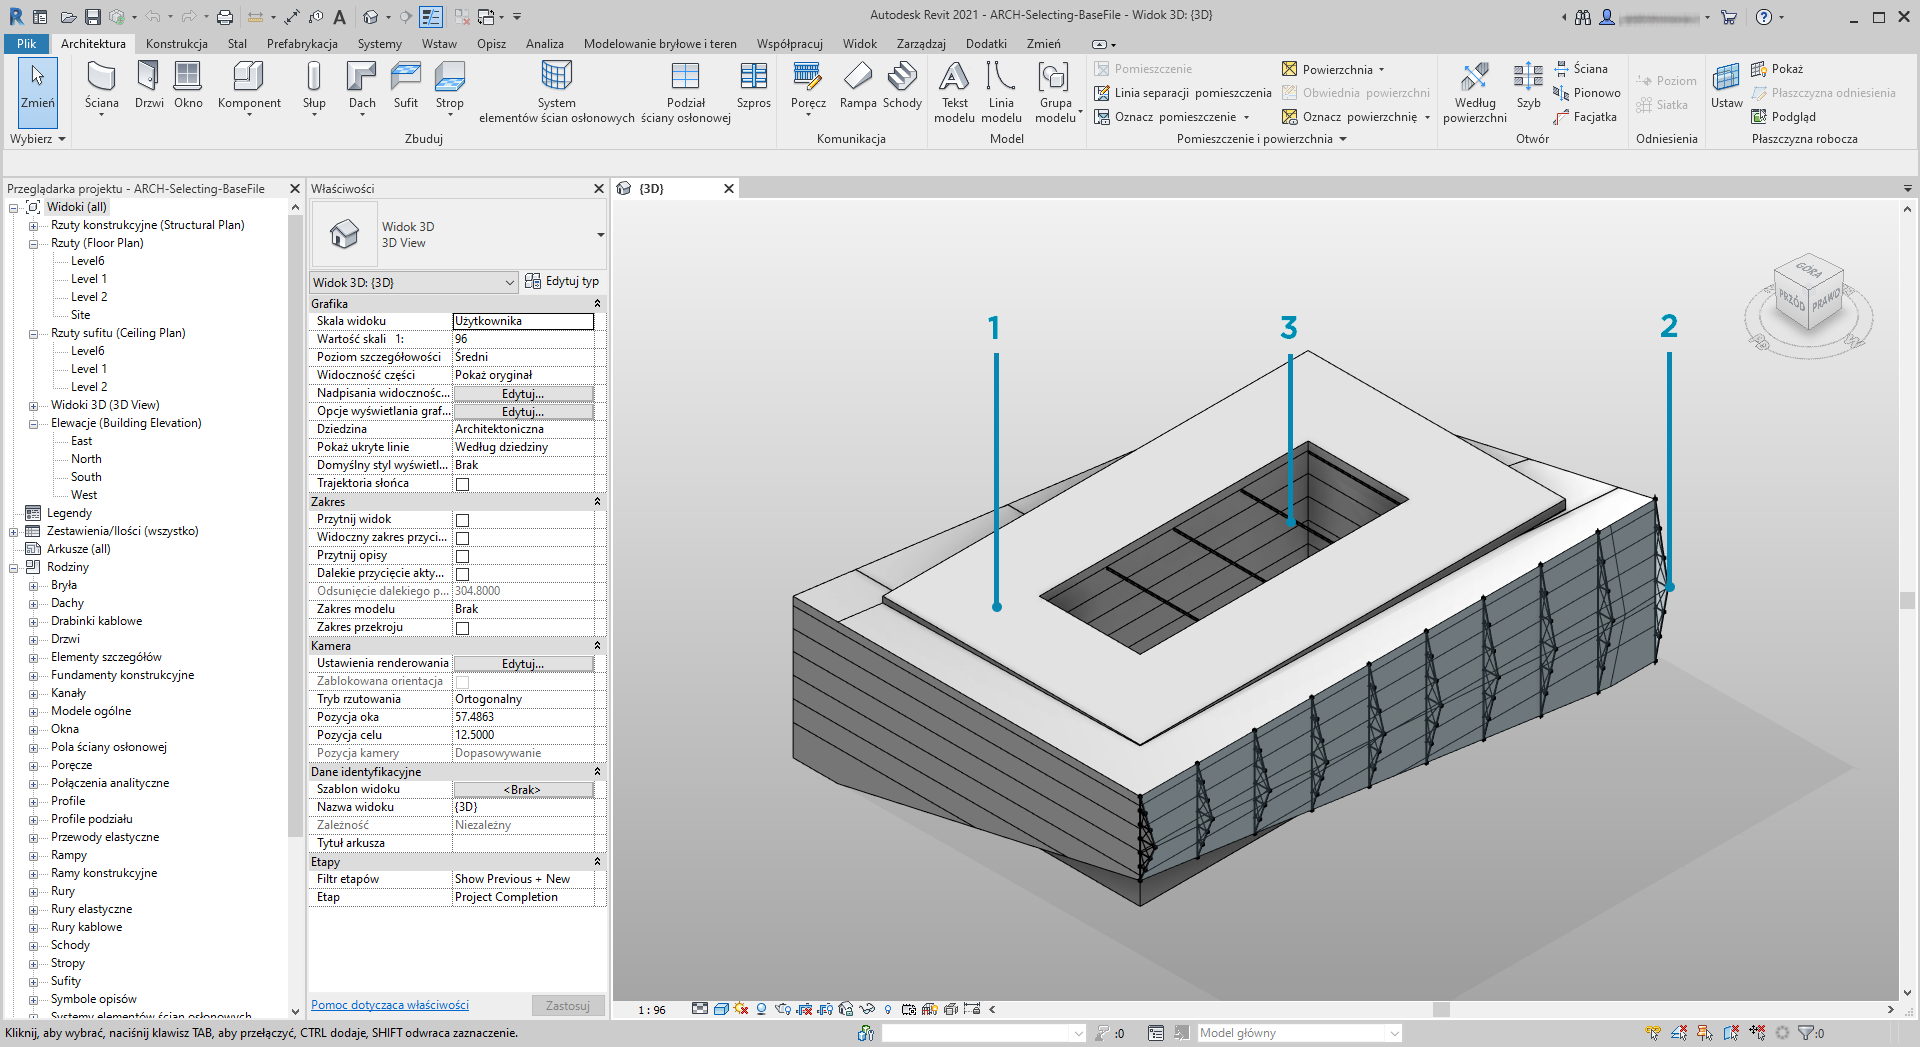Expand Rzuty konstrukcyjne (Structural Plan) node

33,225
